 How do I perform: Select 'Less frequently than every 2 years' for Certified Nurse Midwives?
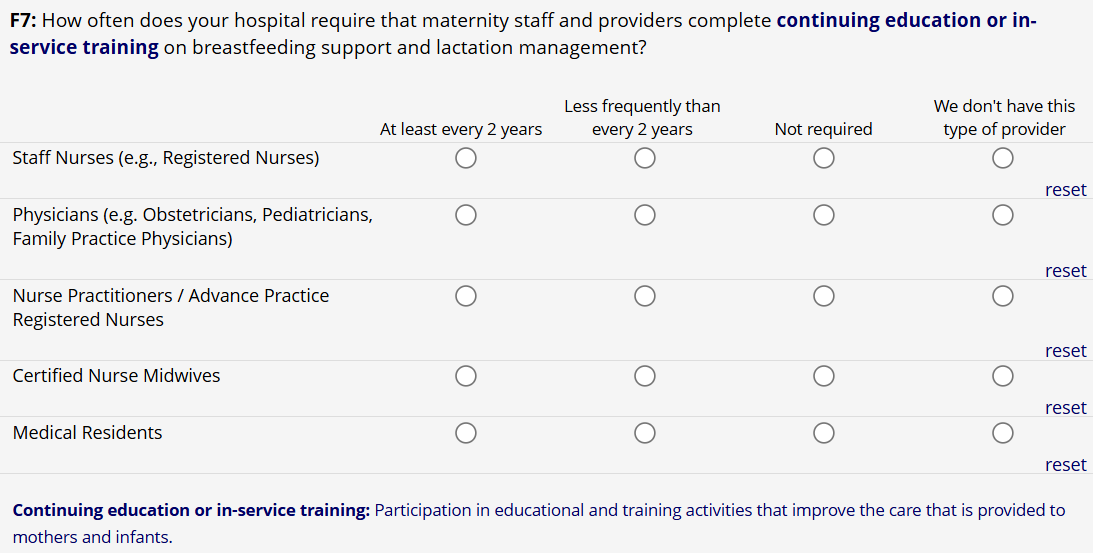(x=644, y=376)
